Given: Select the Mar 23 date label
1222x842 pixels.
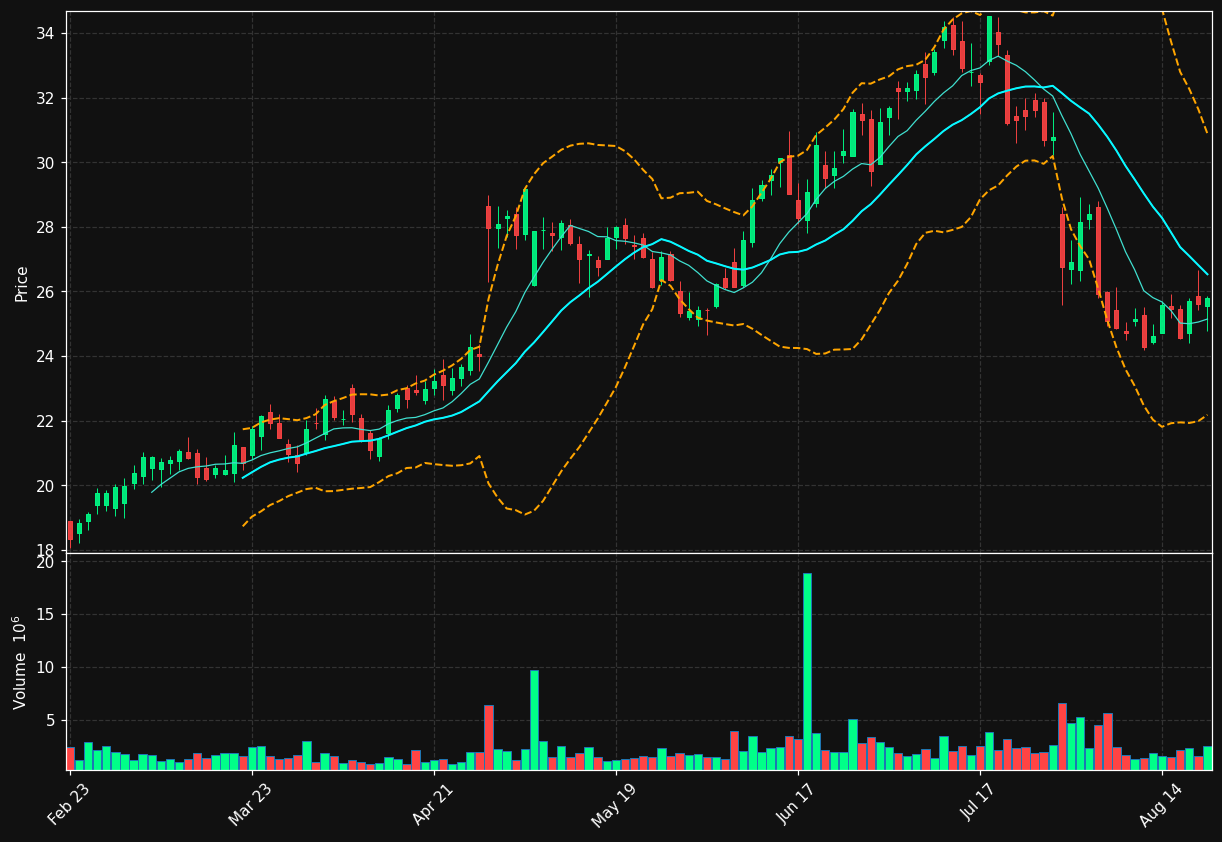Looking at the screenshot, I should [250, 804].
